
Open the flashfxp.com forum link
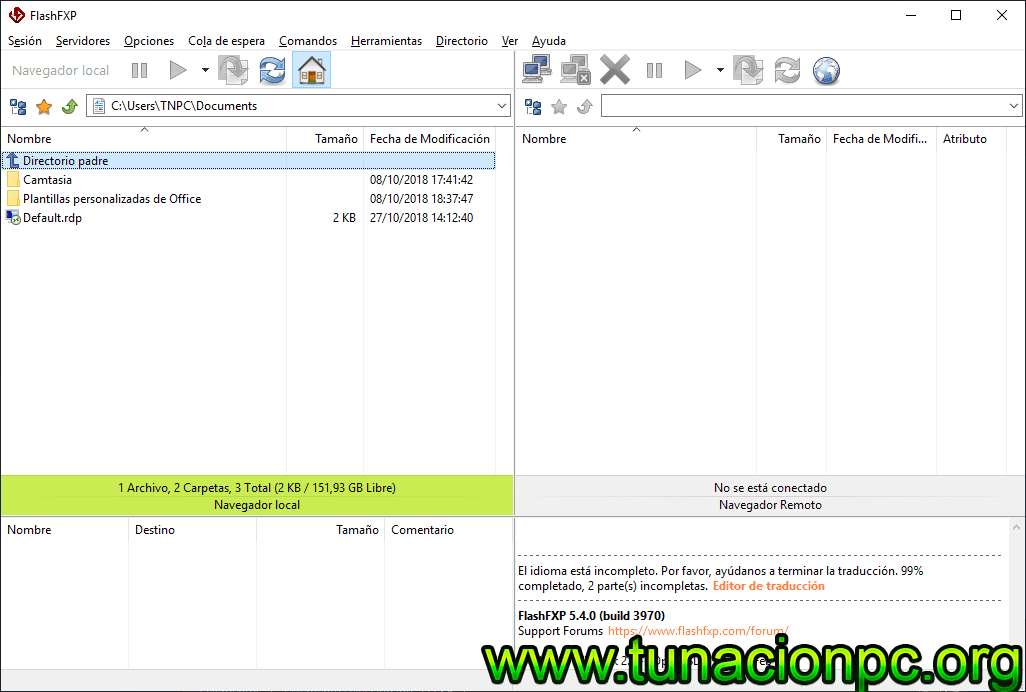pyautogui.click(x=698, y=631)
